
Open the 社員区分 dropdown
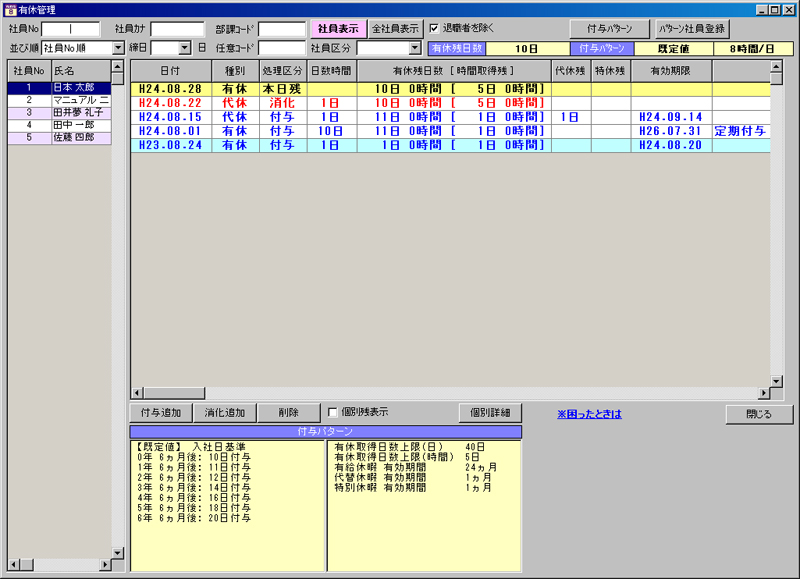click(x=415, y=48)
